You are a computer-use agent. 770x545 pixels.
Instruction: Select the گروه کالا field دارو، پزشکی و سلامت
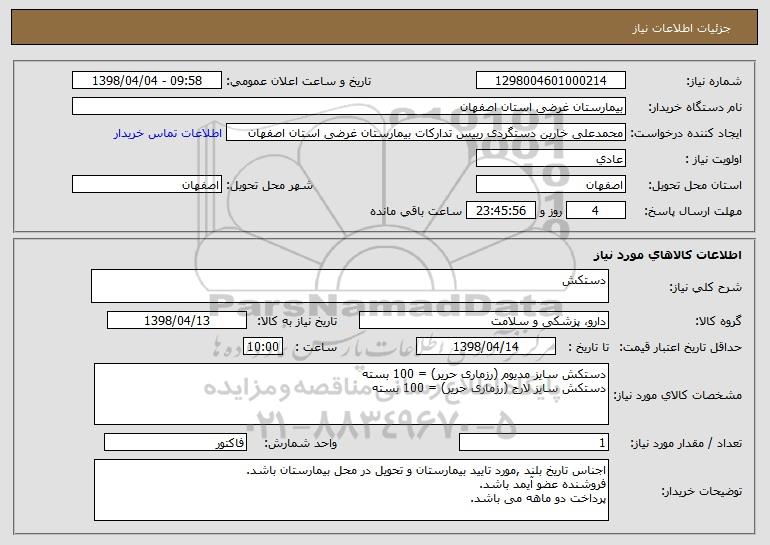484,321
